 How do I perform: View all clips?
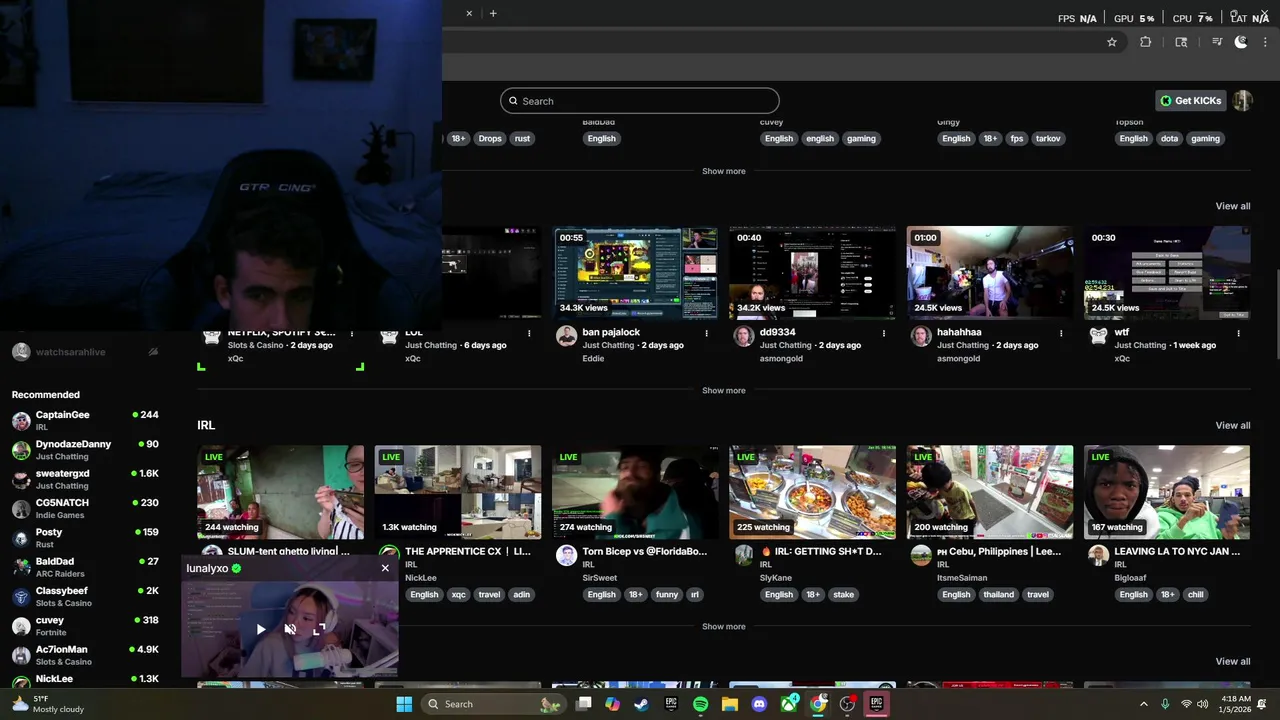click(1232, 206)
